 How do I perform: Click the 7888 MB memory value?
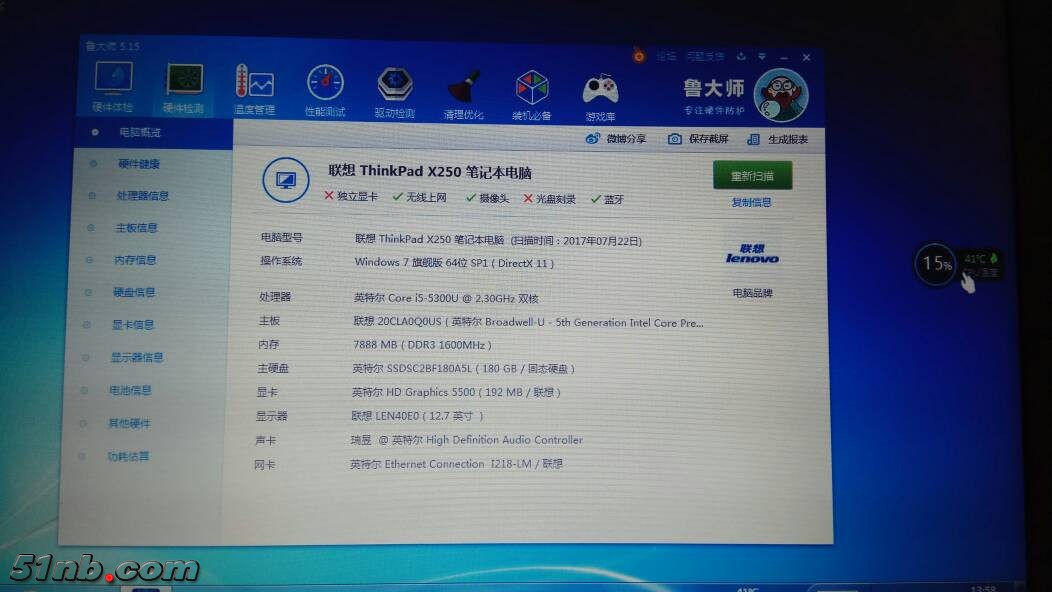pos(422,344)
